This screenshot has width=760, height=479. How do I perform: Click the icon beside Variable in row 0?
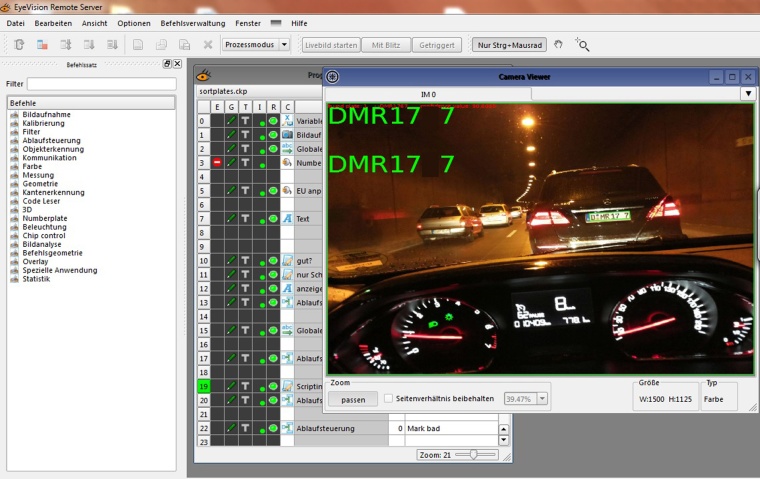[287, 120]
